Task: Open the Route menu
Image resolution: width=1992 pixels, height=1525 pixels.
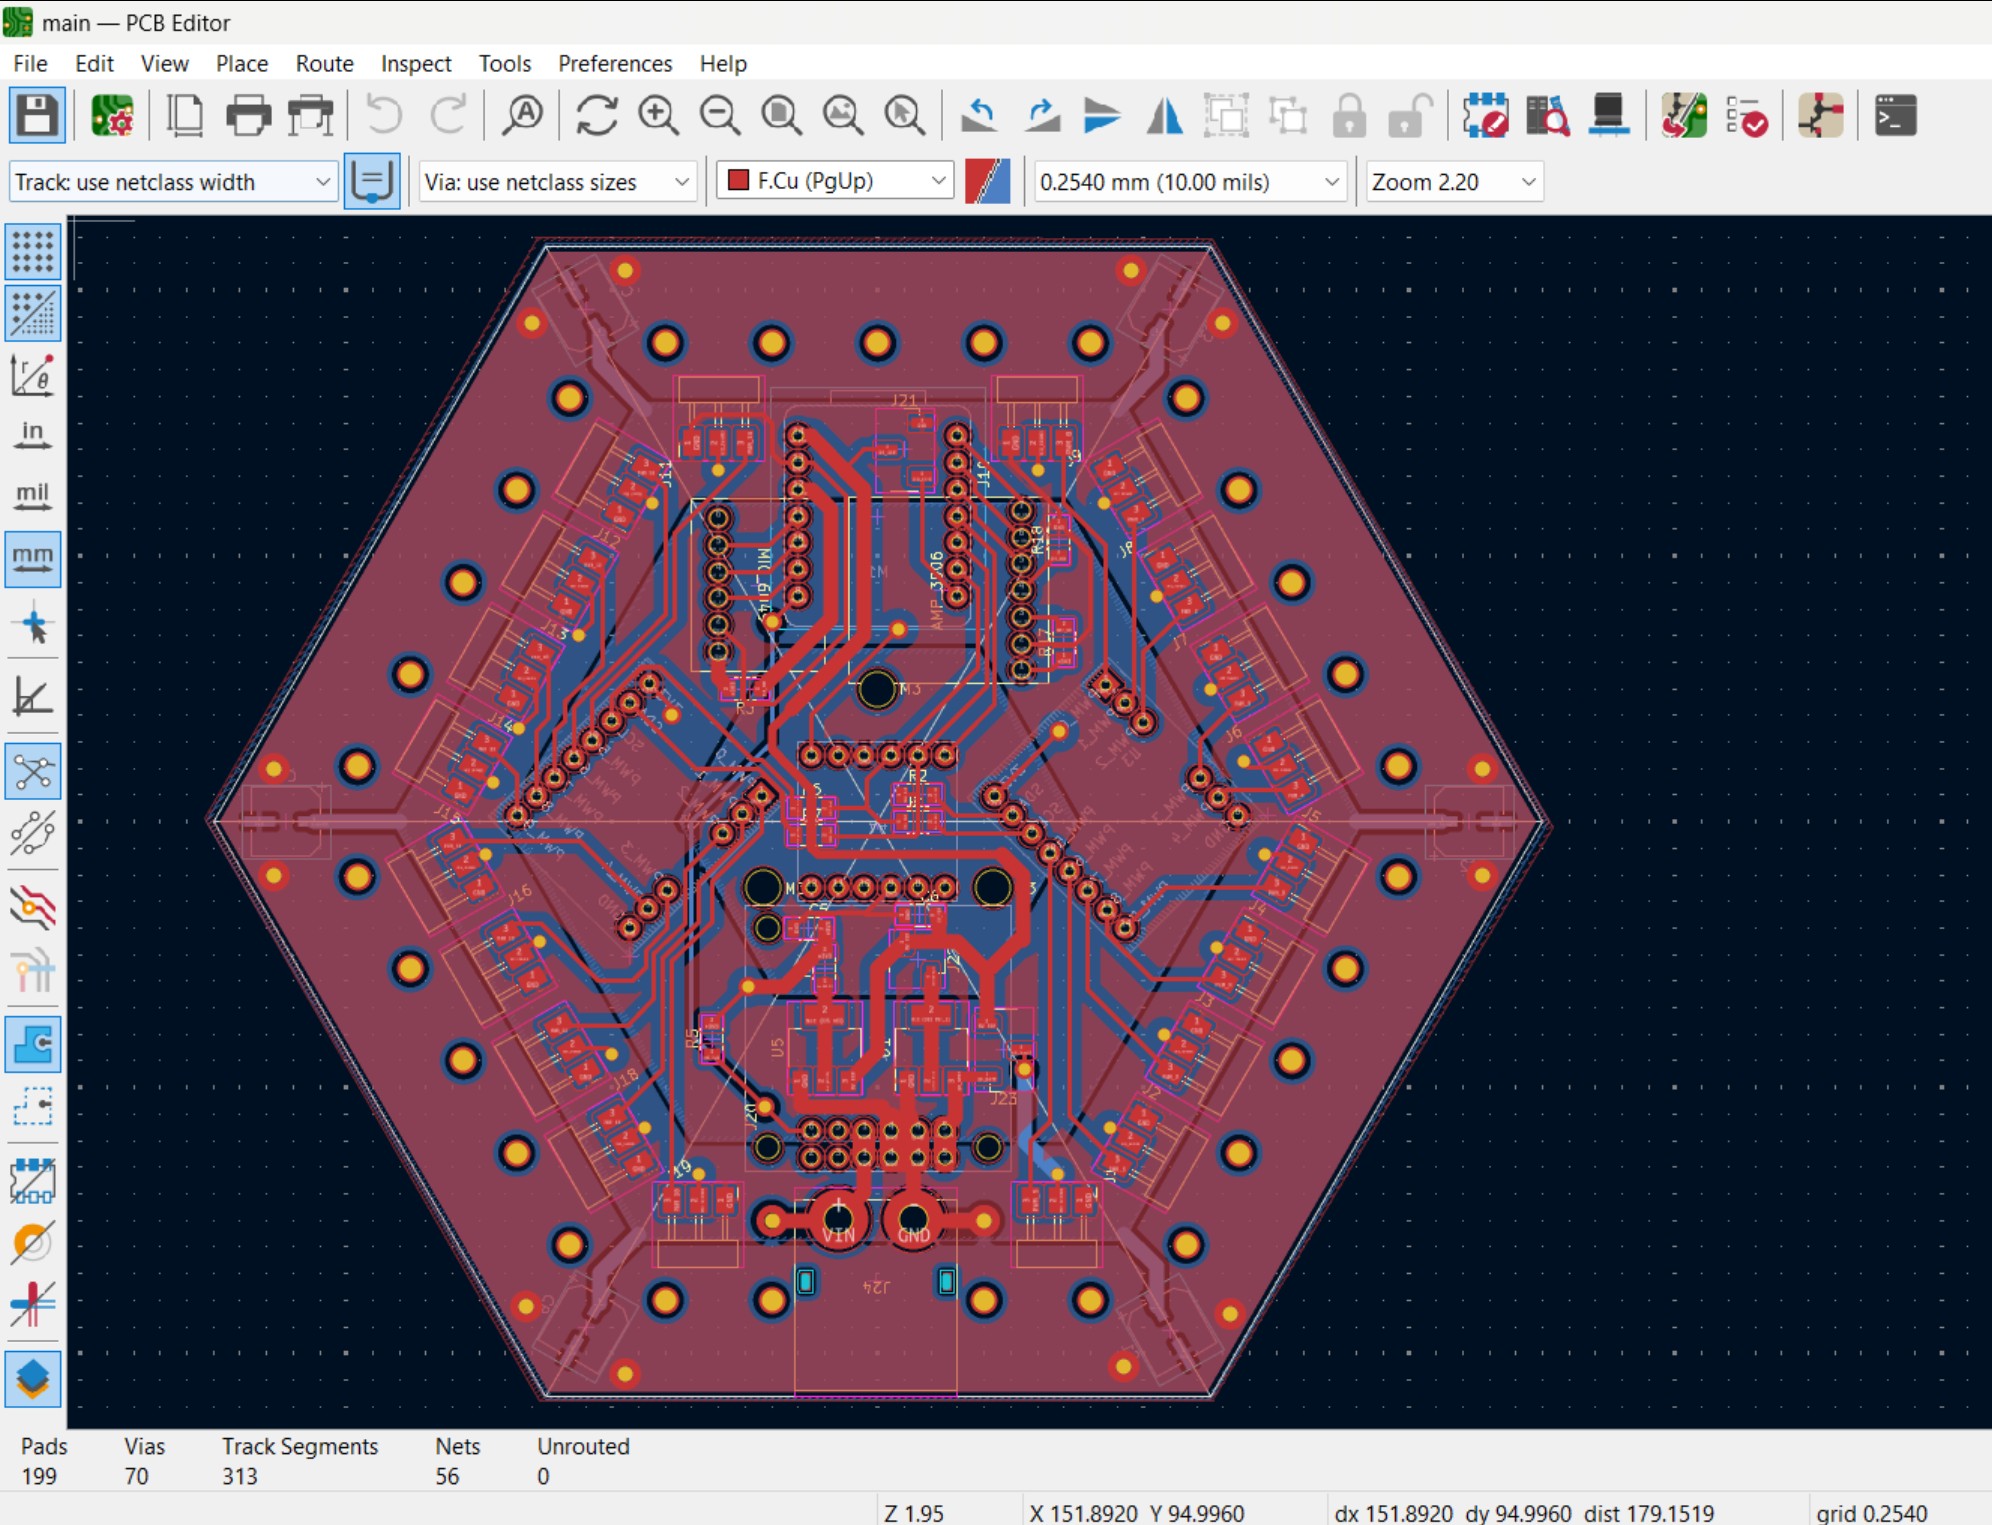Action: [324, 63]
